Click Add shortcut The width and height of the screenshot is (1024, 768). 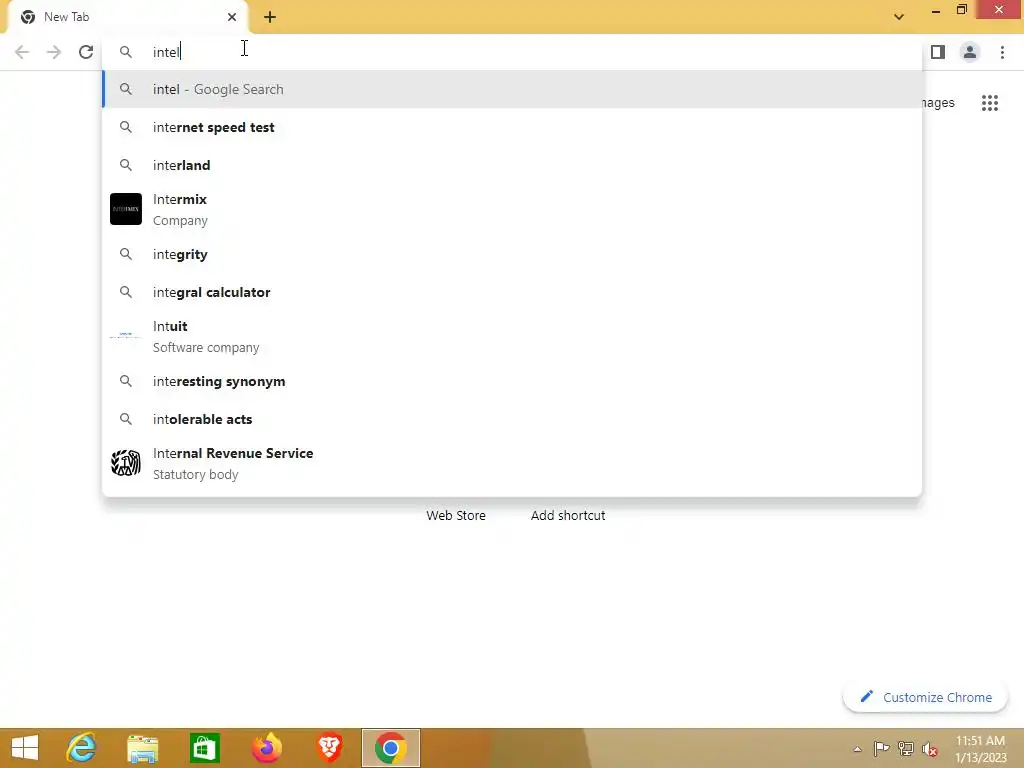click(568, 515)
